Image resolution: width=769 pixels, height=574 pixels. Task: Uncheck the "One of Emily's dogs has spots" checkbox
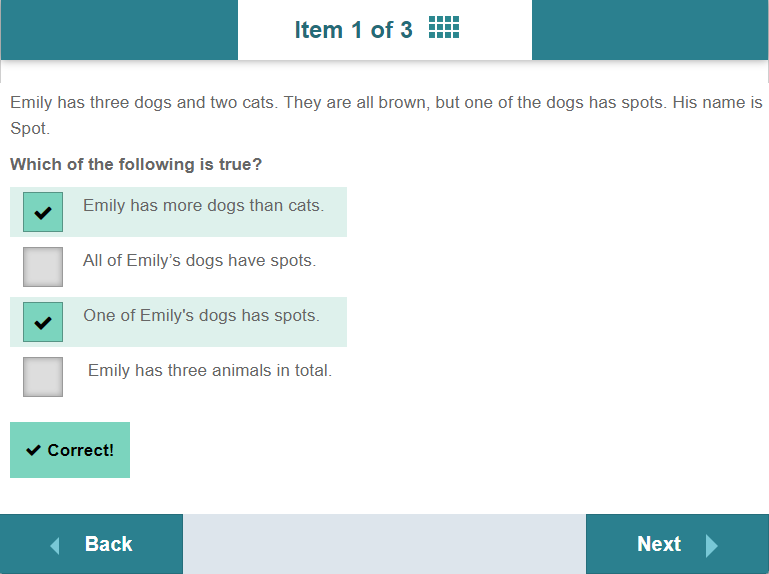point(43,322)
